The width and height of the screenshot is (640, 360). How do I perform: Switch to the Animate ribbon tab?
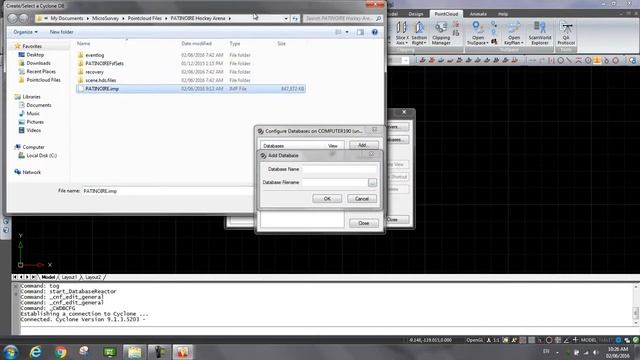(x=478, y=14)
